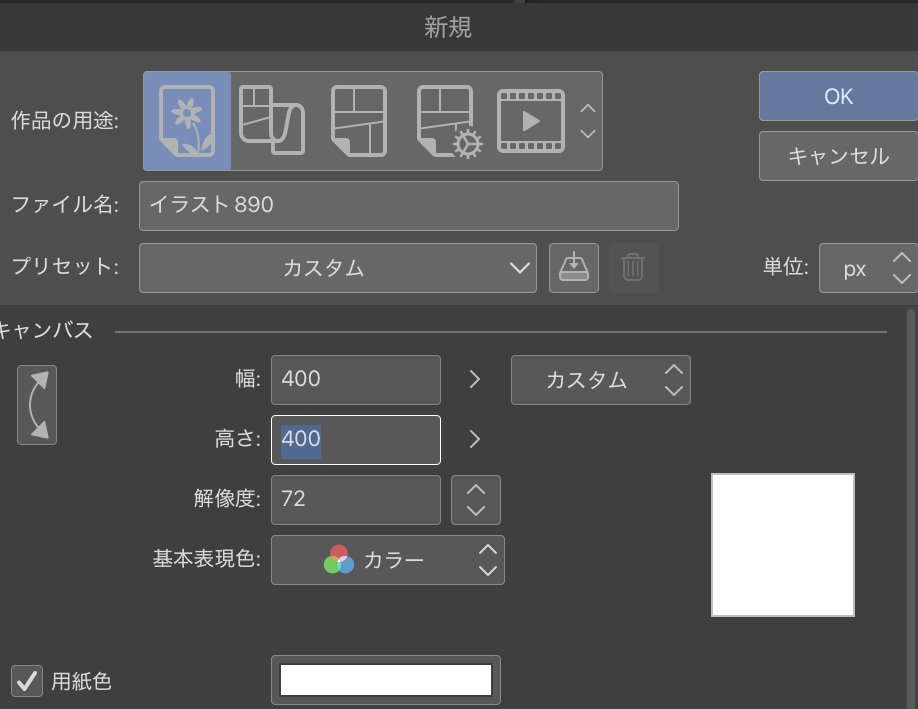Open the 基本表現色 color mode dropdown

[388, 560]
